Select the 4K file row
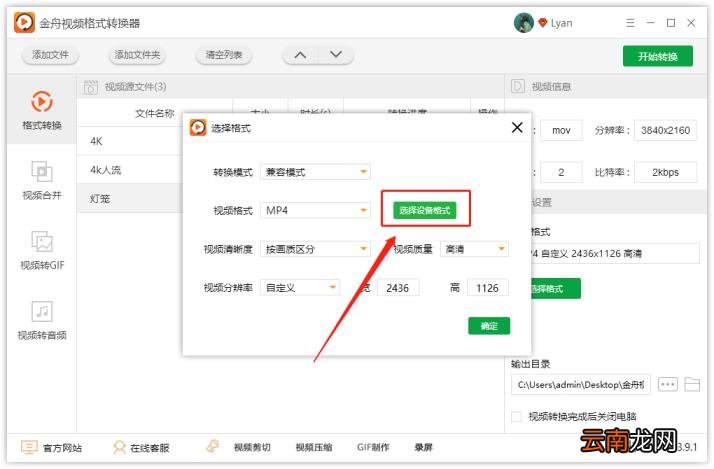714x469 pixels. [130, 141]
